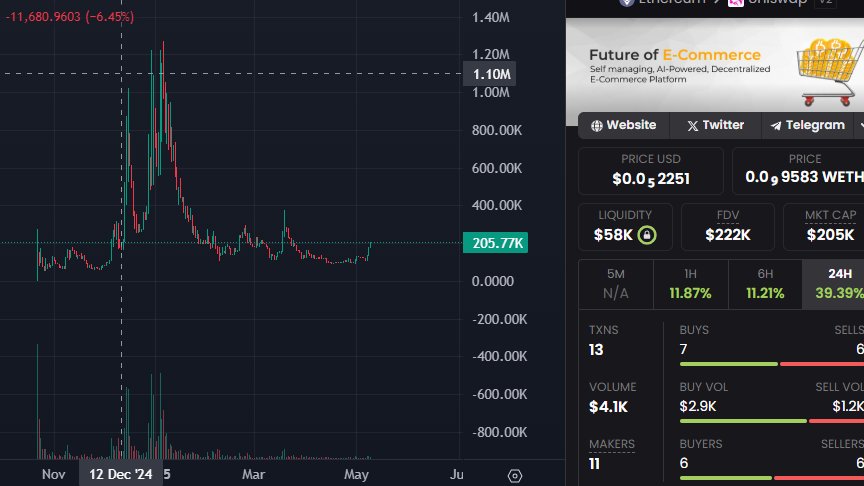Viewport: 864px width, 486px height.
Task: Click the BUYS count 7
Action: (683, 349)
